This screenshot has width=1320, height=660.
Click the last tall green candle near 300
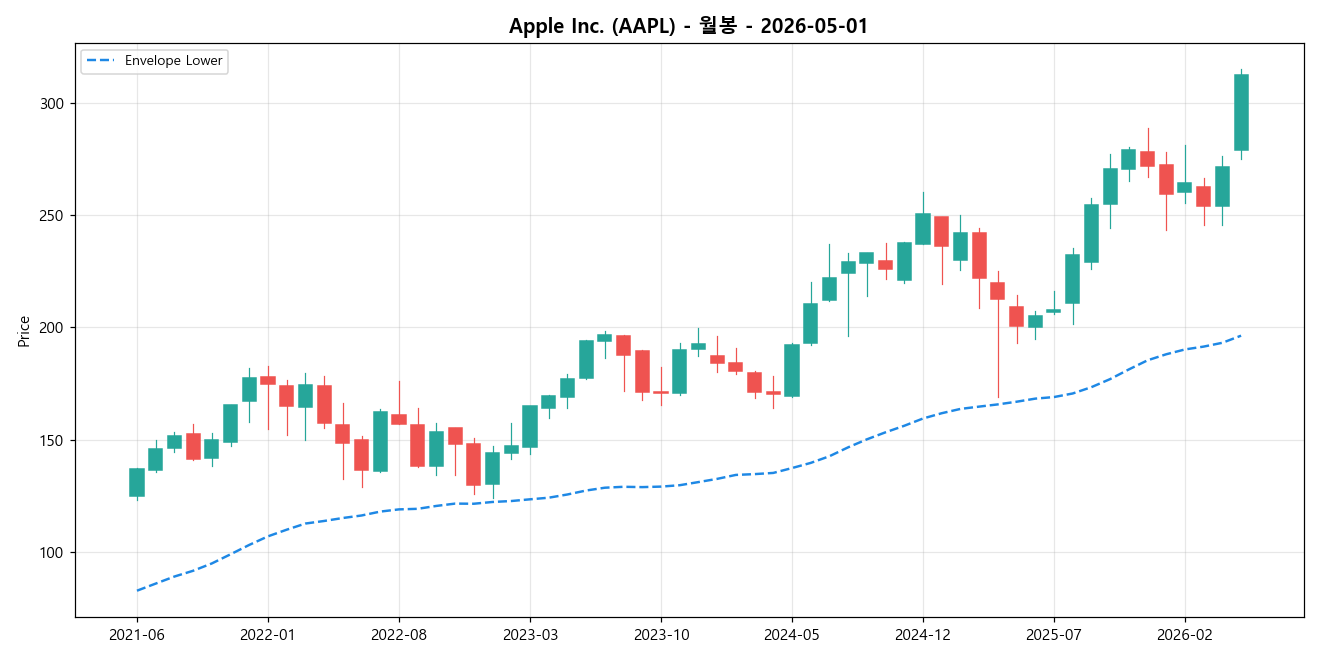pos(1241,112)
